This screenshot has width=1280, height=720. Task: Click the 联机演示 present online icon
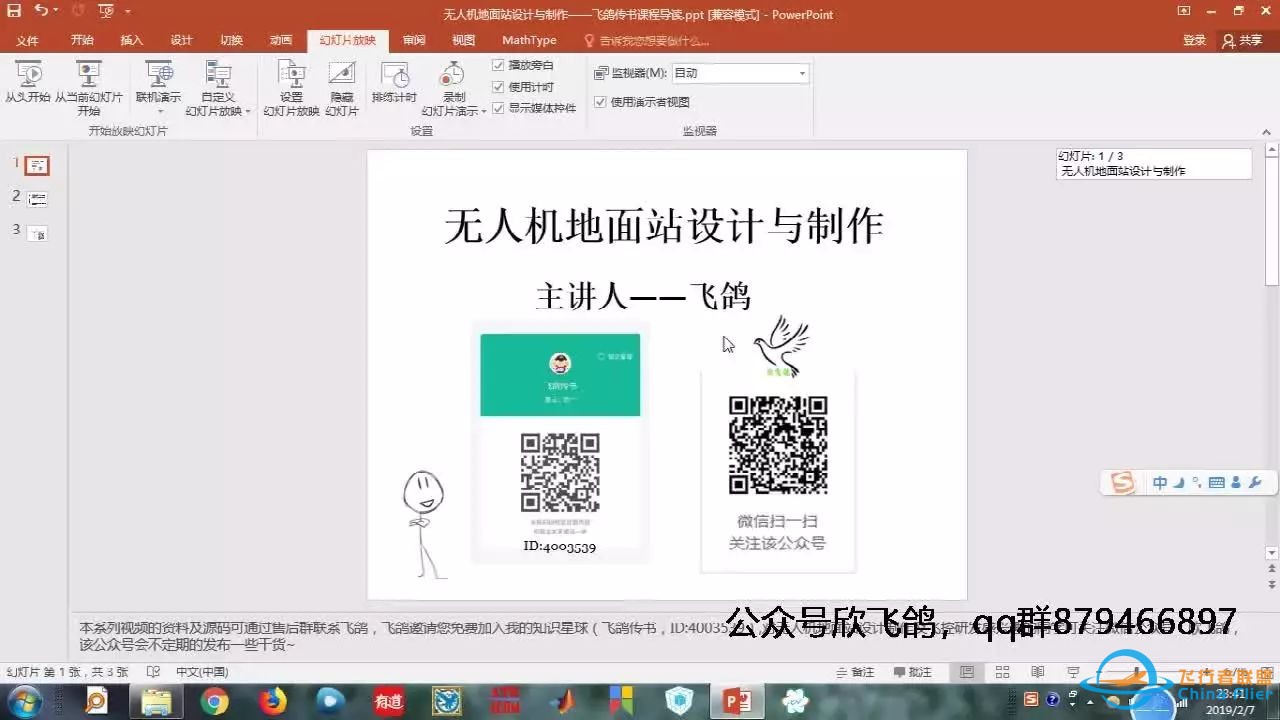pos(158,74)
